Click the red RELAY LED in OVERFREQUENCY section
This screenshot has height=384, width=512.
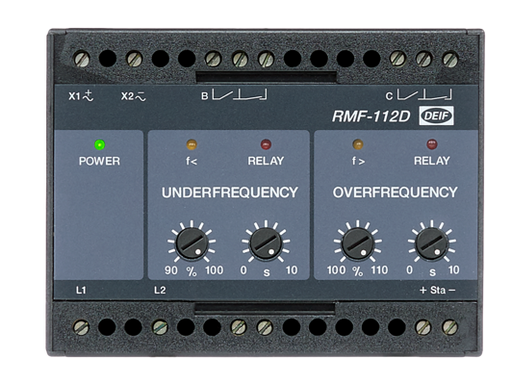pyautogui.click(x=432, y=144)
